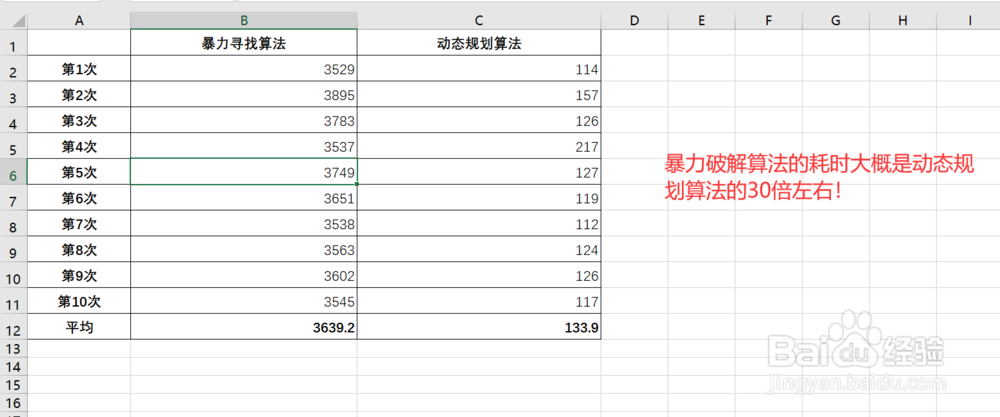Click cell with value 119
Screen dimensions: 1000x417
click(479, 198)
